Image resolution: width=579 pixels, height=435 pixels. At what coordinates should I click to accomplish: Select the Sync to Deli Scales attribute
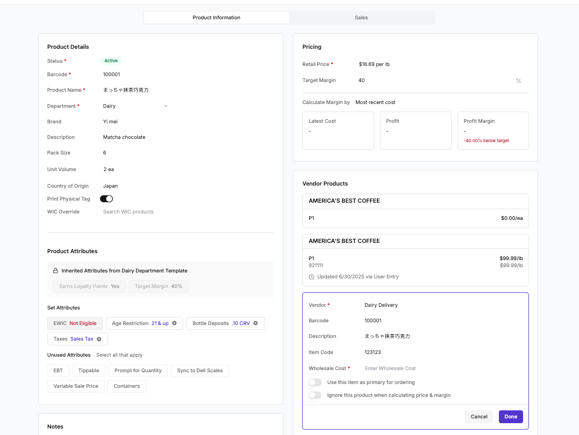[200, 370]
